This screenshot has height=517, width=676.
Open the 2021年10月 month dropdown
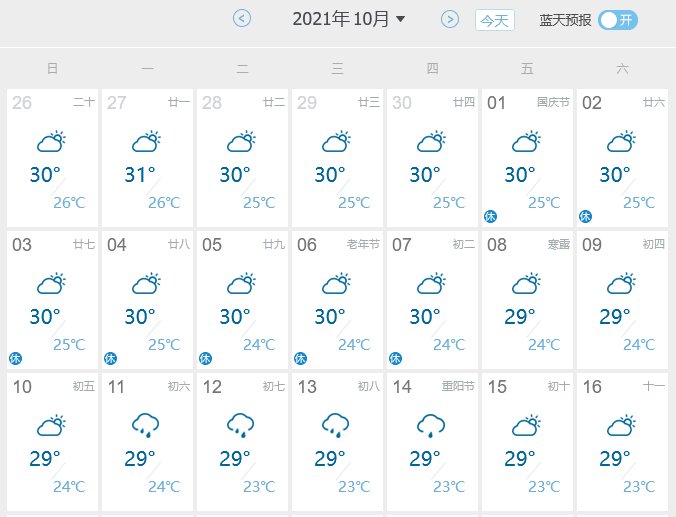point(349,19)
